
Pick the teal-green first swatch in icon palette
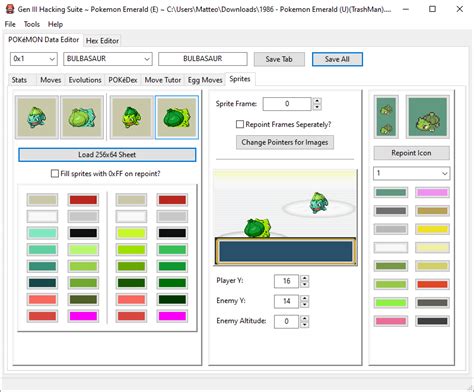(x=391, y=192)
